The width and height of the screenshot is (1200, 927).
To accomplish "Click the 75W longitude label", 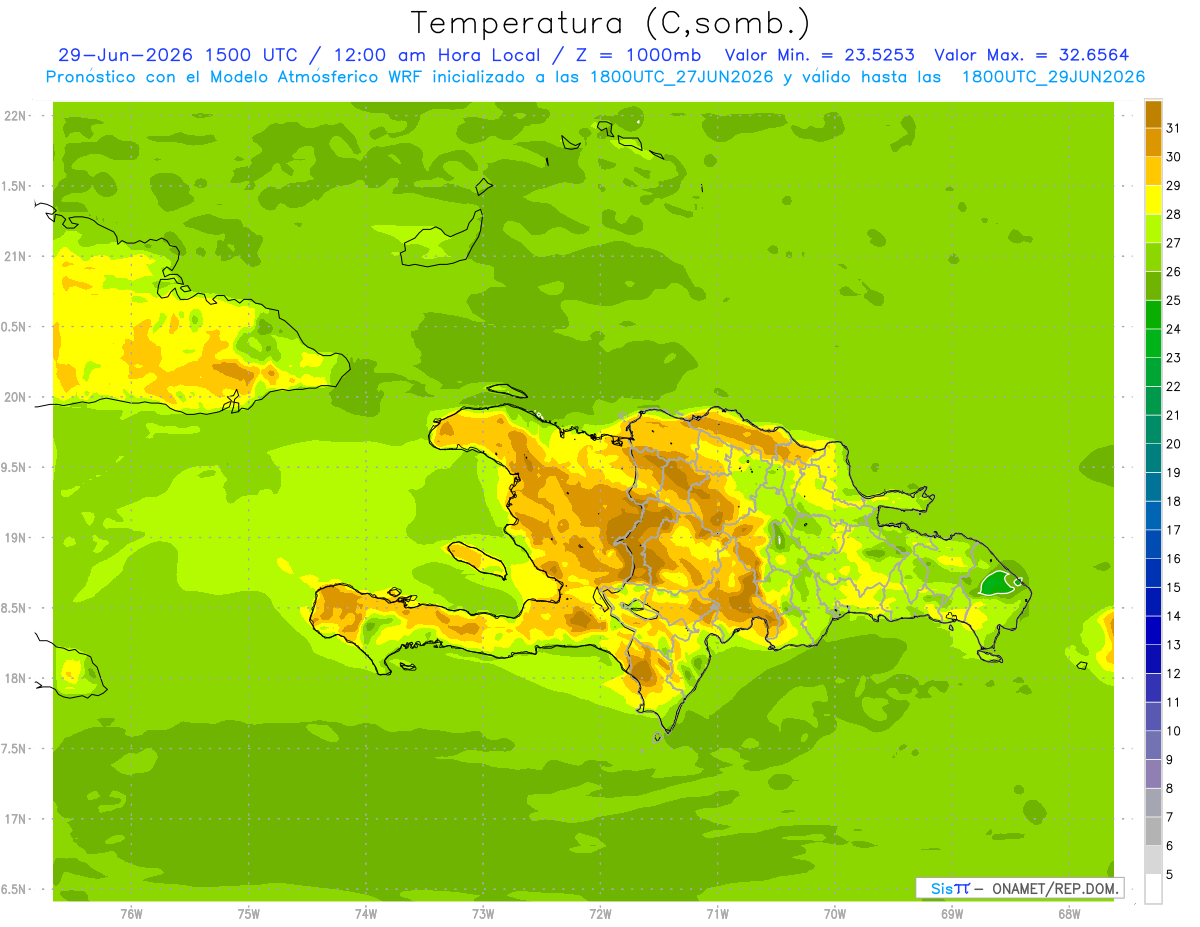I will pyautogui.click(x=248, y=914).
